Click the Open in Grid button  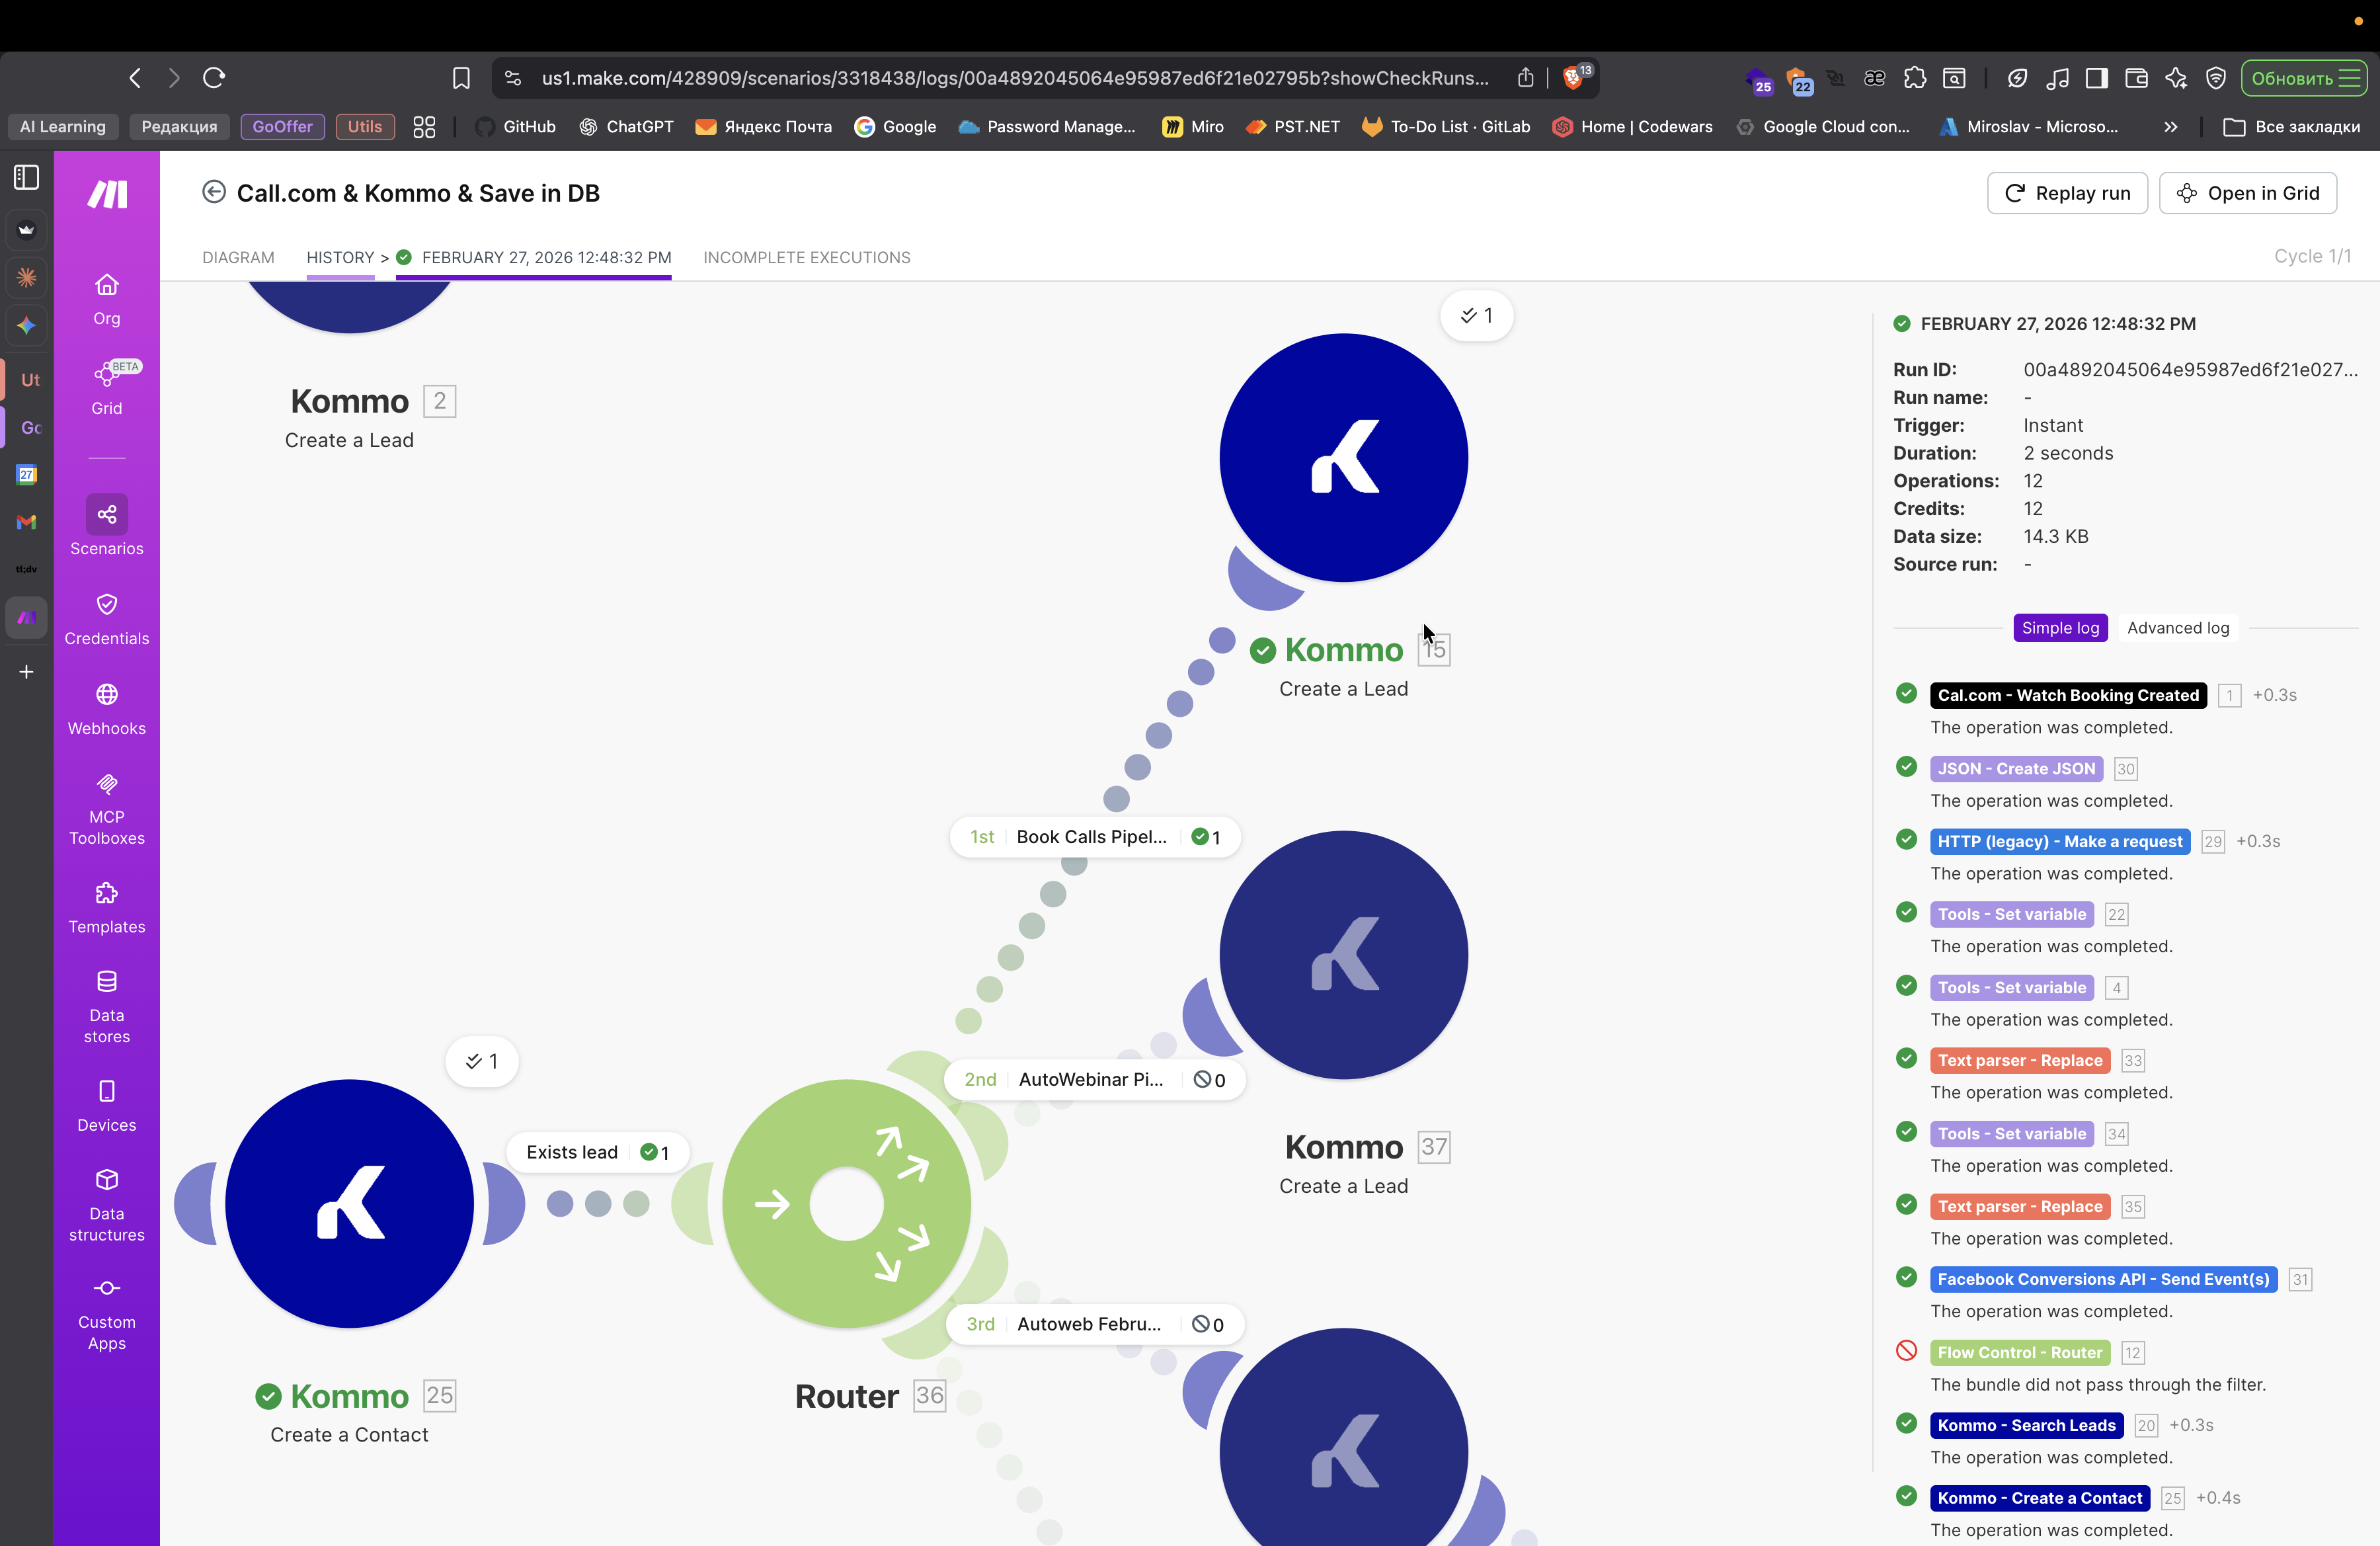click(2247, 193)
